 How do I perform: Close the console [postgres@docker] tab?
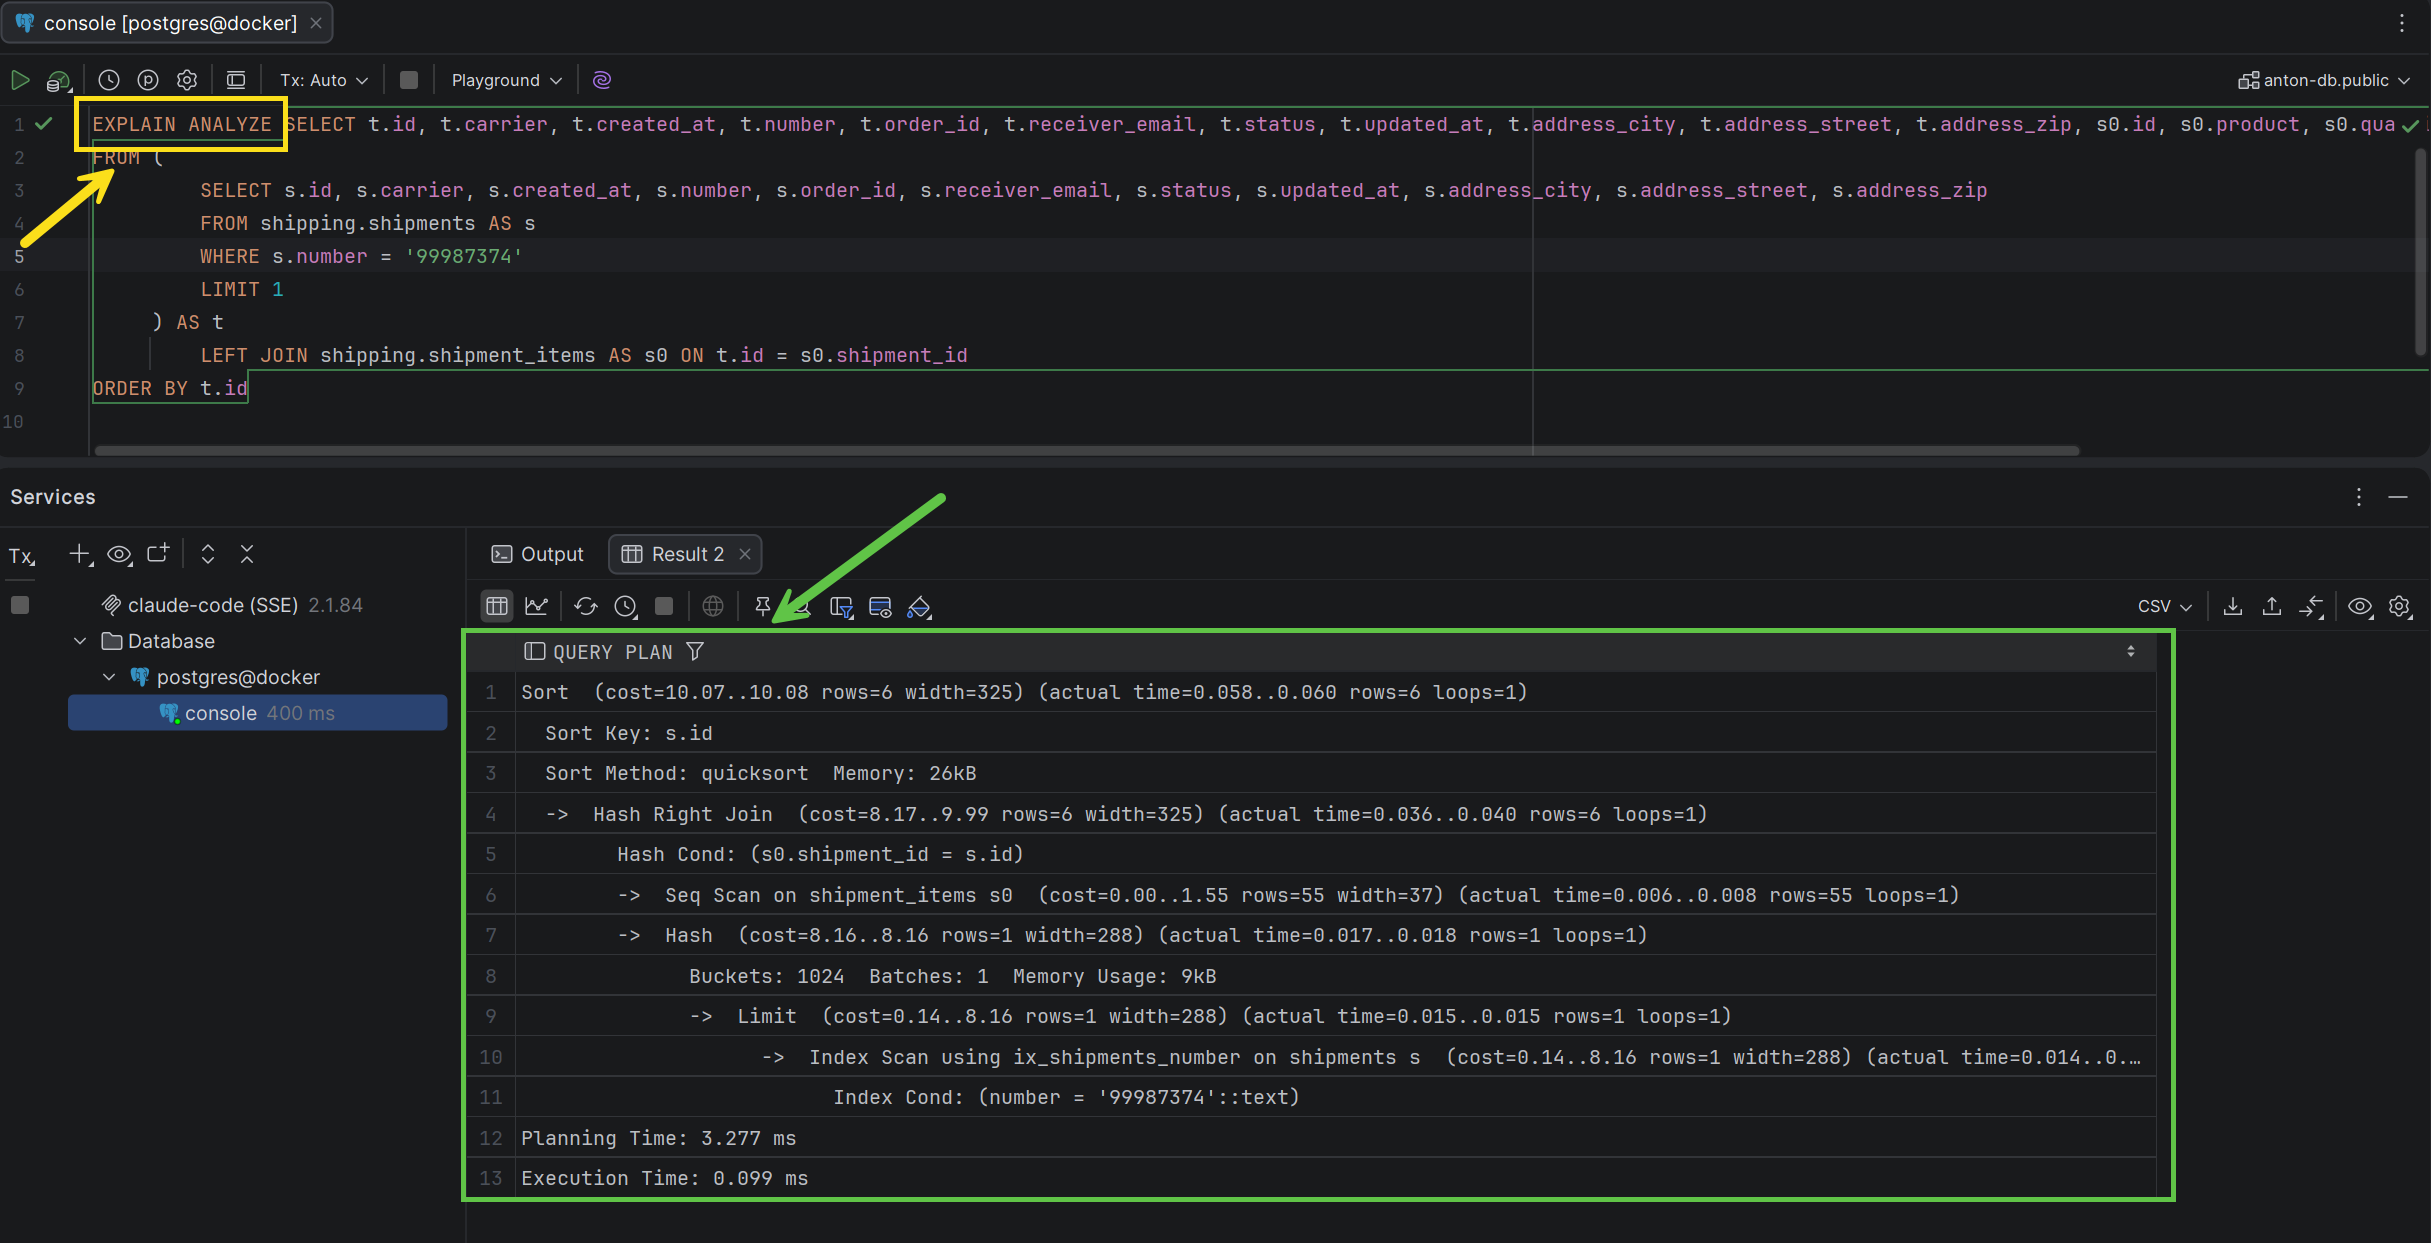coord(316,23)
